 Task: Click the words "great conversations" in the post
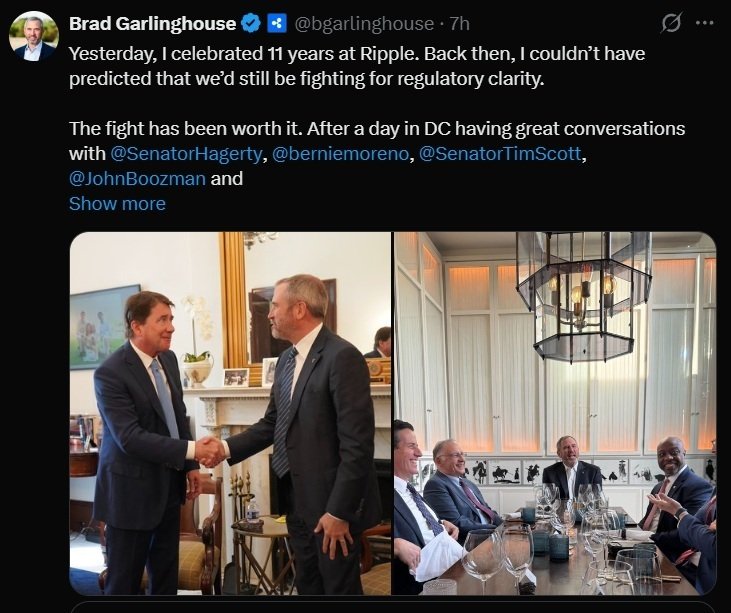point(598,129)
